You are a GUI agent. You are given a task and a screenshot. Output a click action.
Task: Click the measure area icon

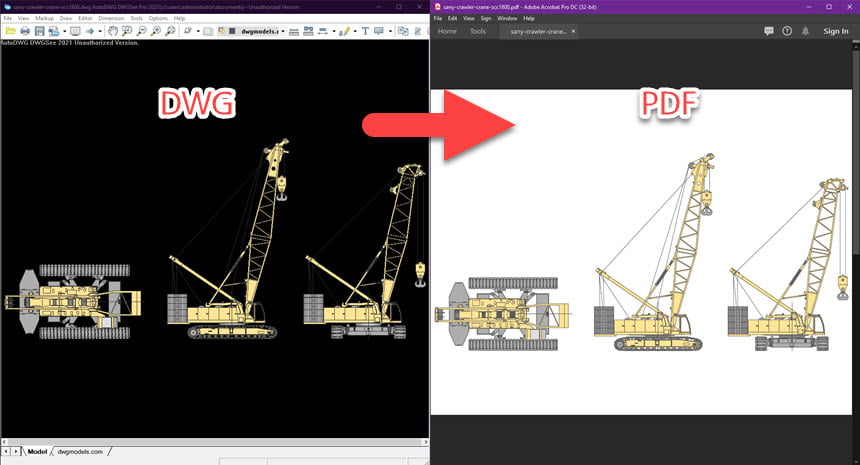308,31
